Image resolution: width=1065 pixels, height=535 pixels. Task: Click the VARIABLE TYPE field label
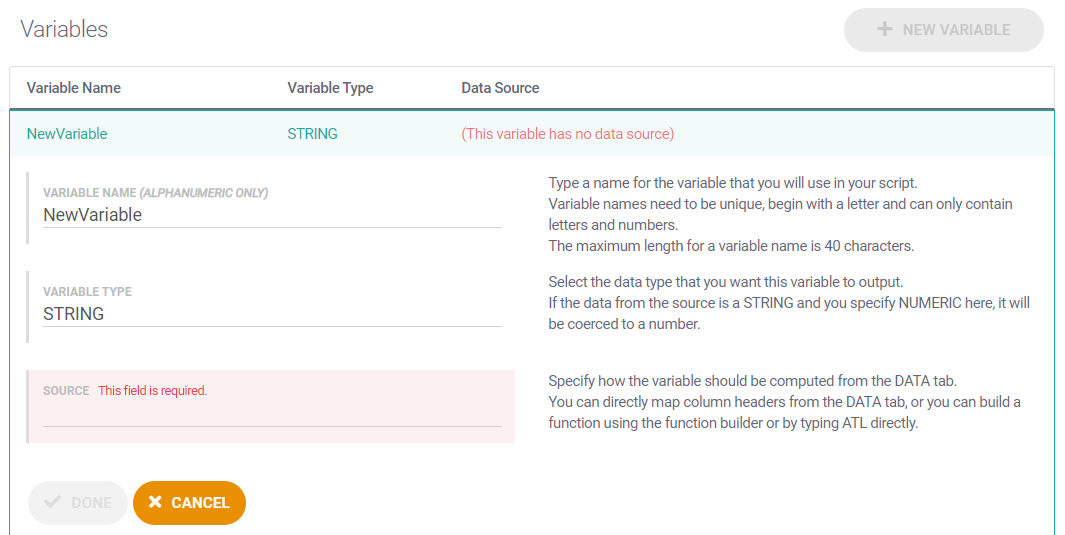[87, 292]
